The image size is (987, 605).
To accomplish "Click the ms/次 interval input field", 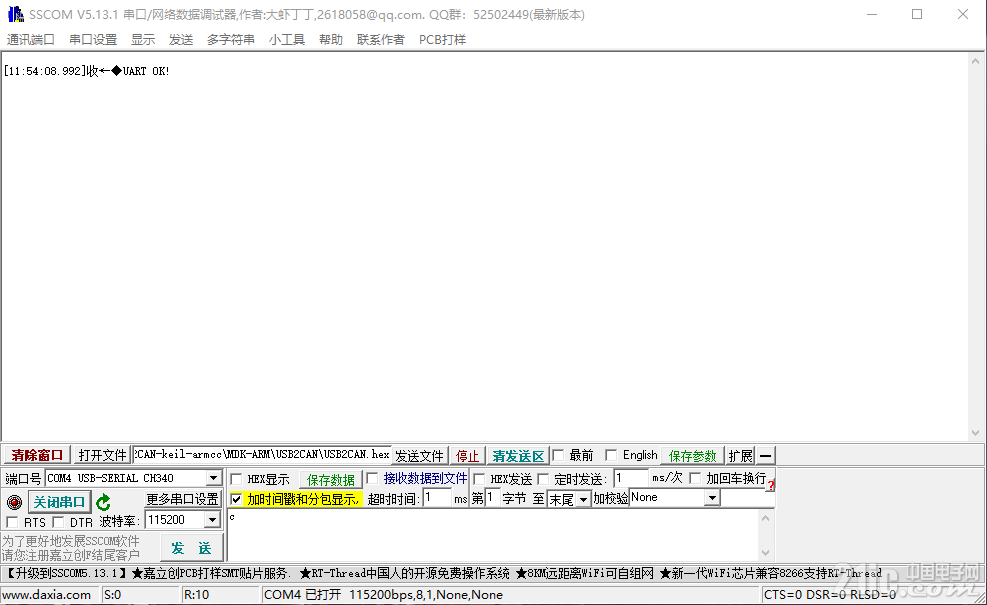I will 631,478.
